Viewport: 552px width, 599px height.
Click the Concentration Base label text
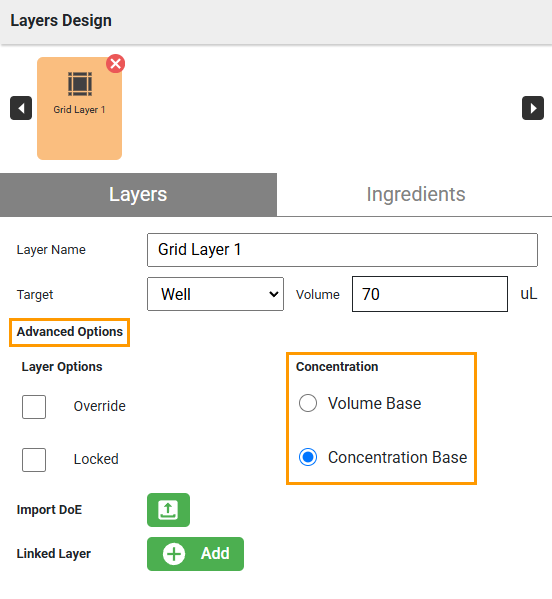coord(397,457)
